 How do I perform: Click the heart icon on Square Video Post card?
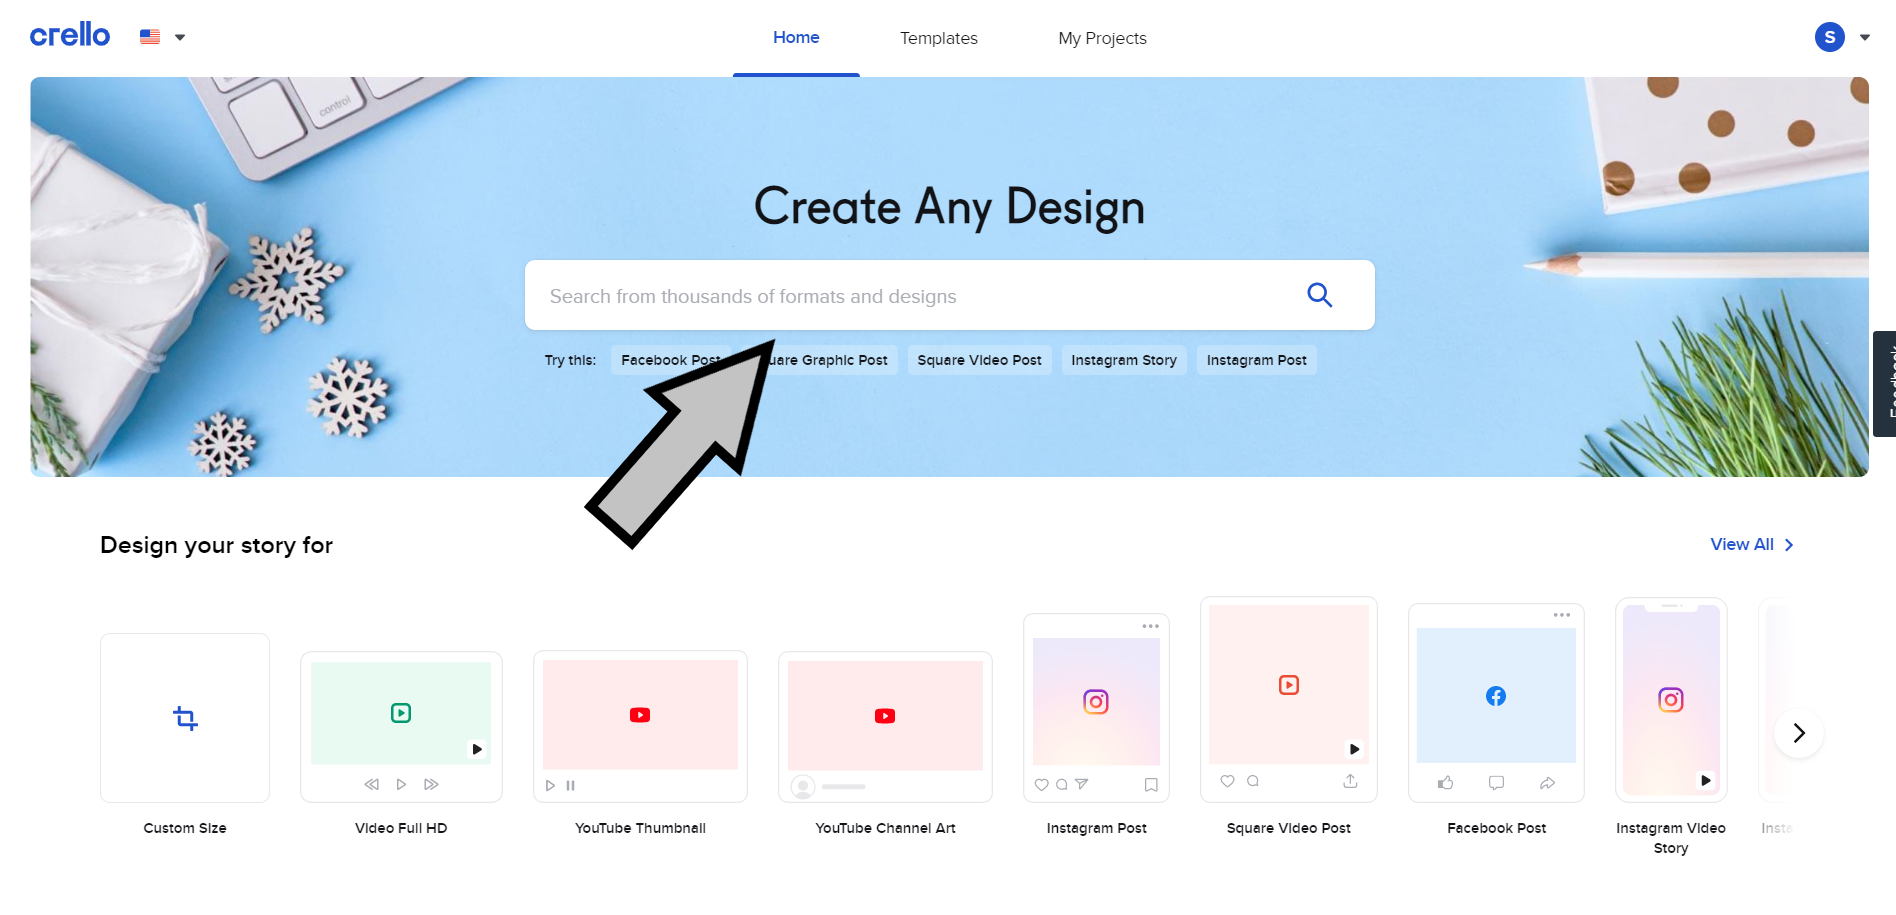(1227, 781)
